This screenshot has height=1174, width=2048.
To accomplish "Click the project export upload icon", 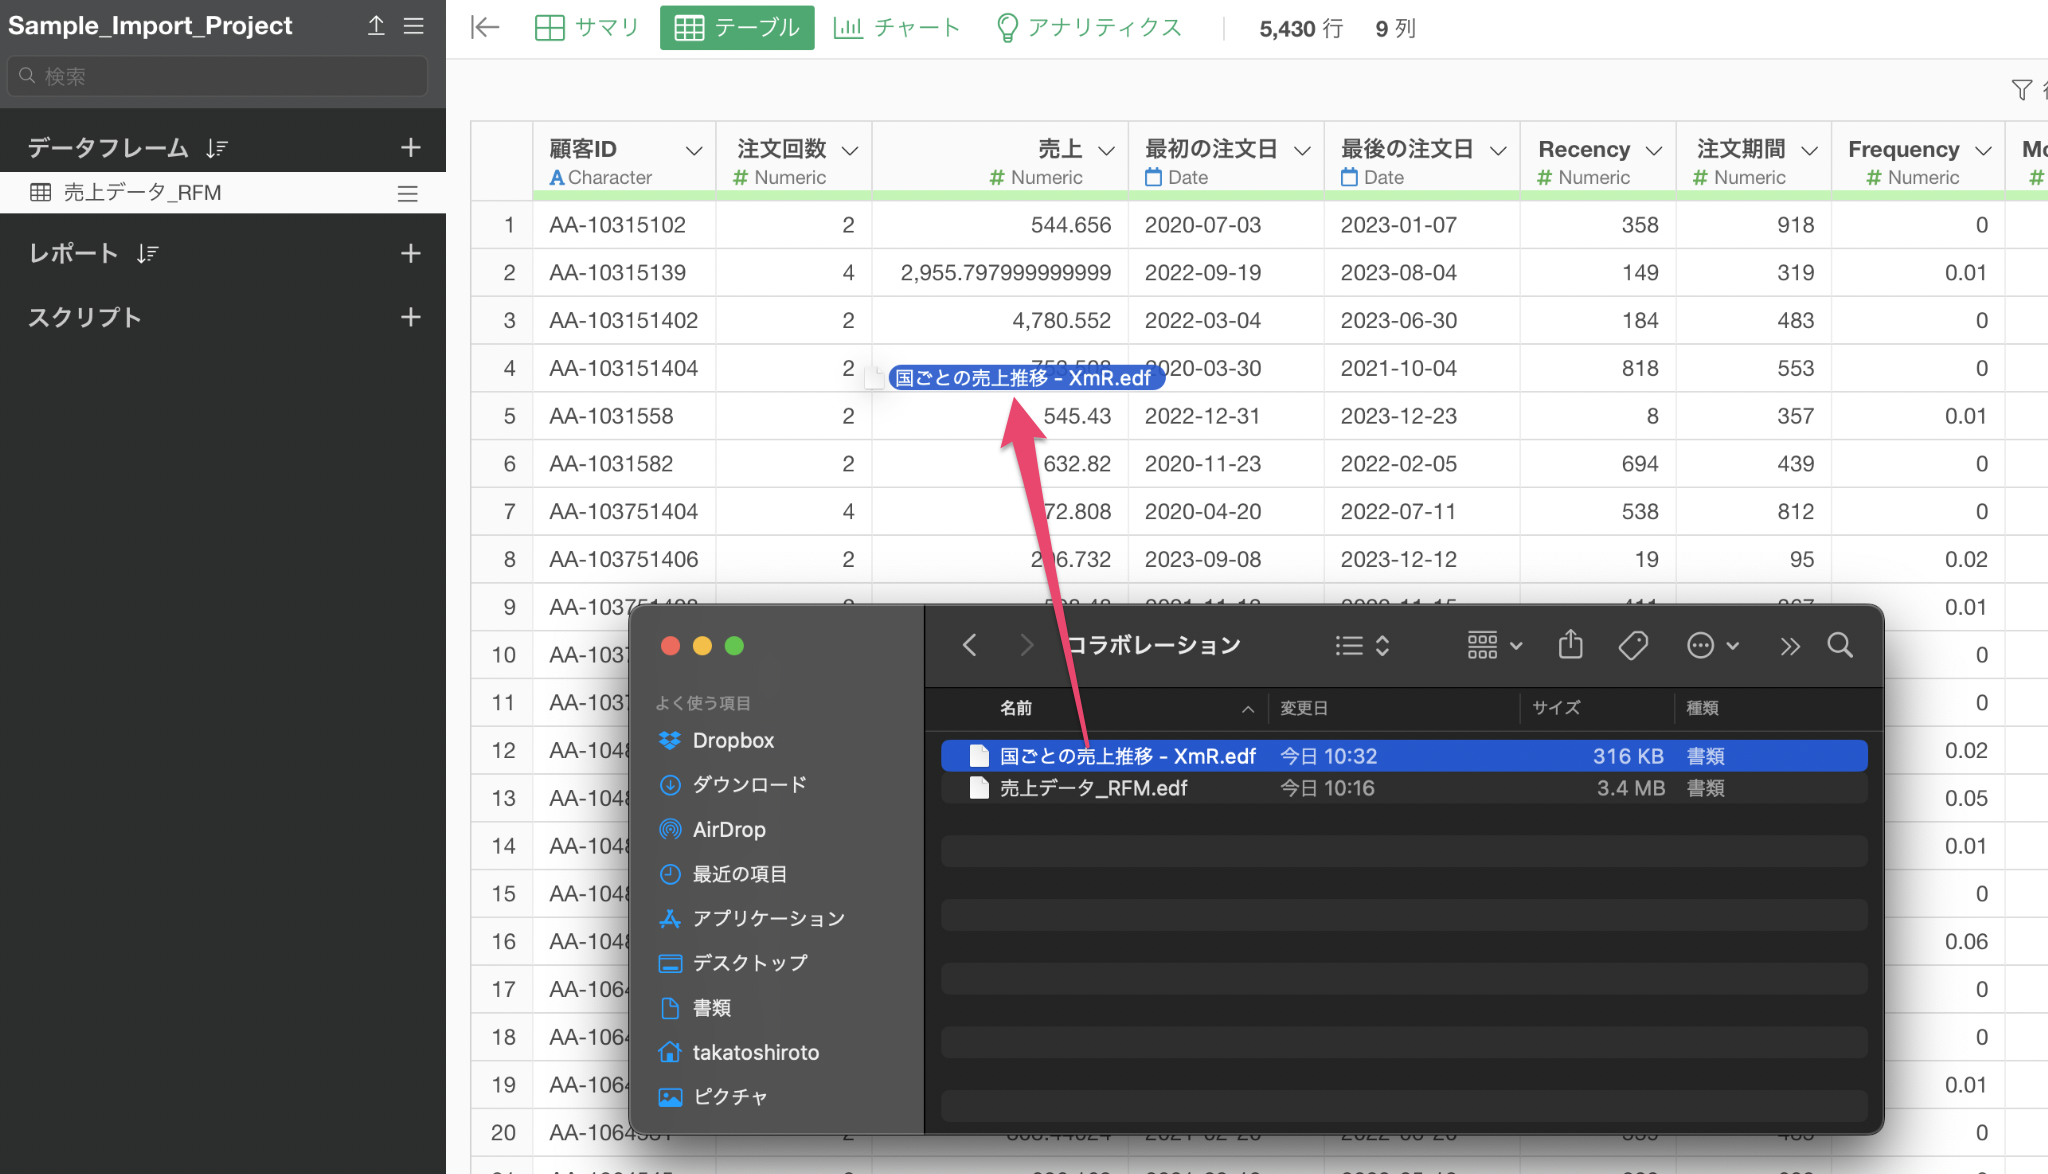I will coord(376,26).
